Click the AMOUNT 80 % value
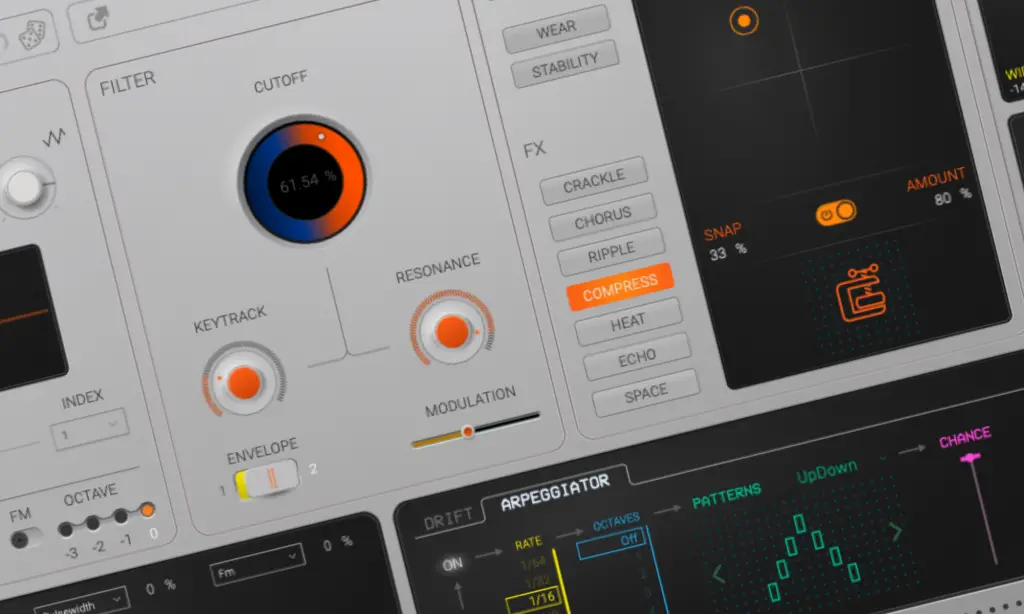Viewport: 1024px width, 614px height. [x=952, y=197]
